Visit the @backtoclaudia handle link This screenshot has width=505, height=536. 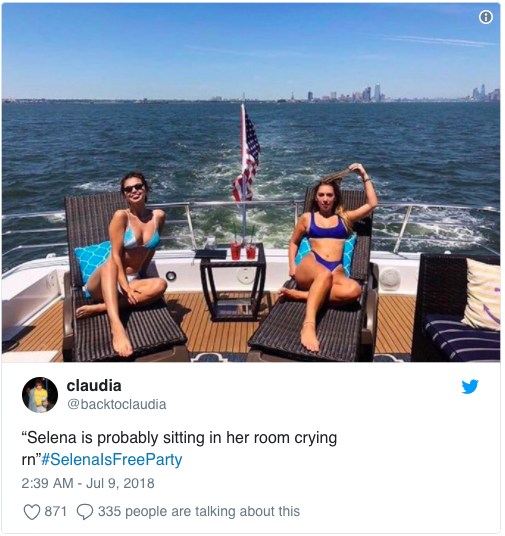pyautogui.click(x=117, y=404)
